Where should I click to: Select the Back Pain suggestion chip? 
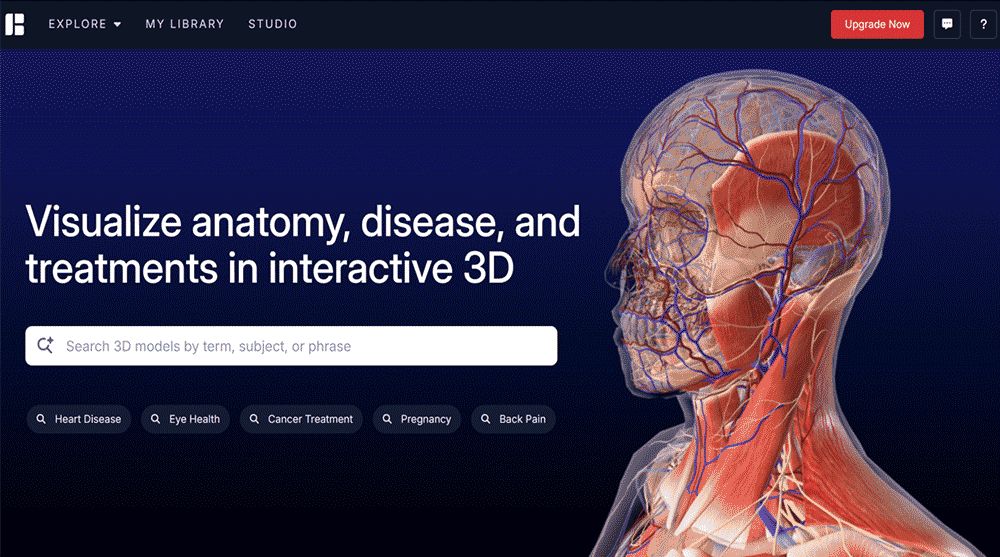(x=513, y=419)
